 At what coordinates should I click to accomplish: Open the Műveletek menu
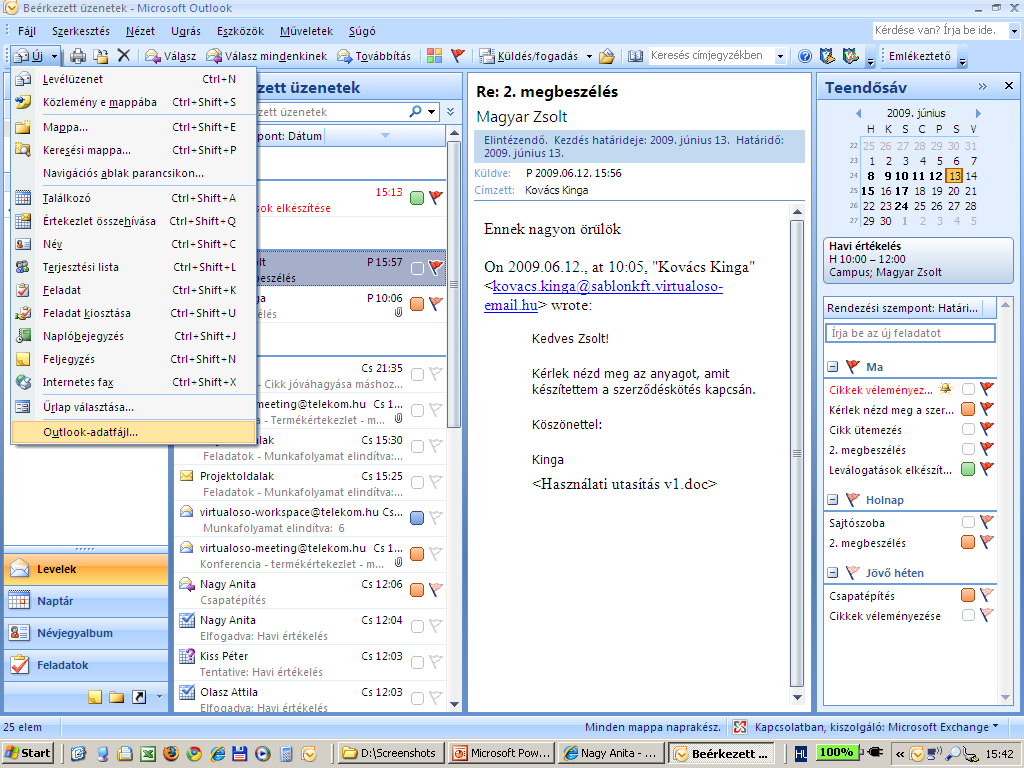(306, 31)
